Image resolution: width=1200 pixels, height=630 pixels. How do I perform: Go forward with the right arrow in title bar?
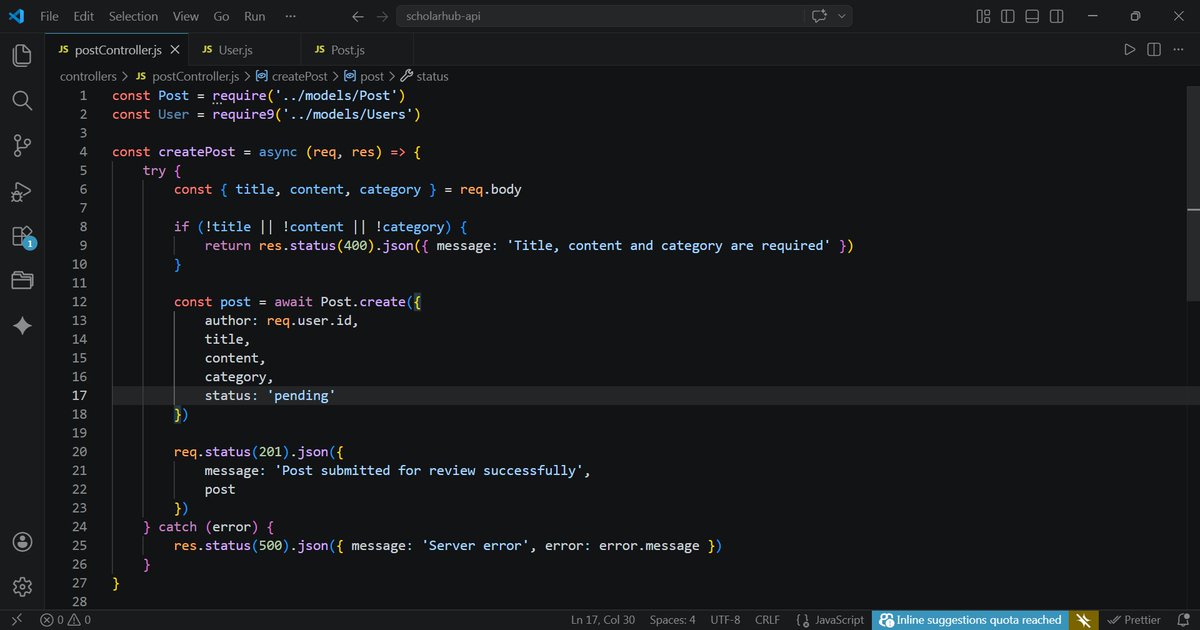[x=383, y=16]
